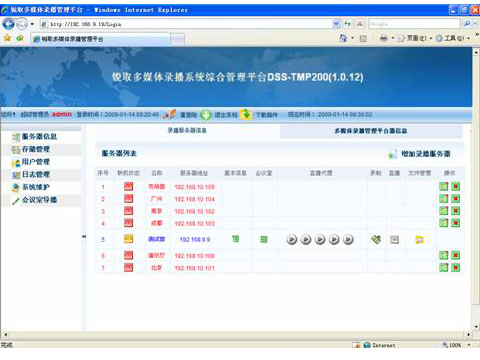Edit server 192.168.10.104 with green edit icon

[444, 199]
